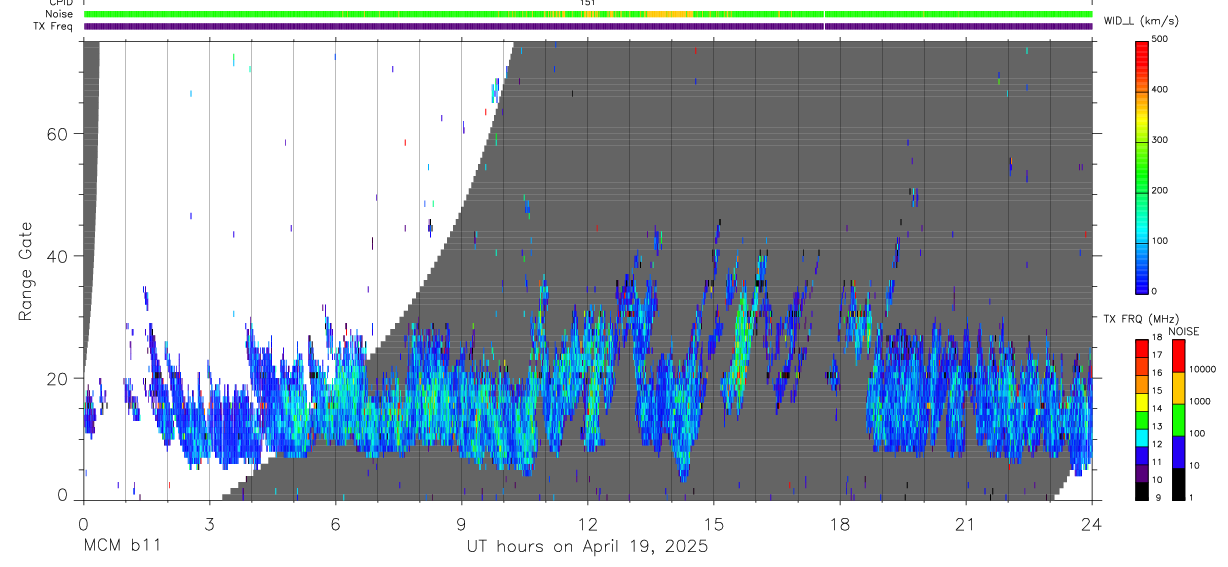This screenshot has width=1228, height=567.
Task: Click the red top of WID color scale
Action: pyautogui.click(x=1142, y=47)
